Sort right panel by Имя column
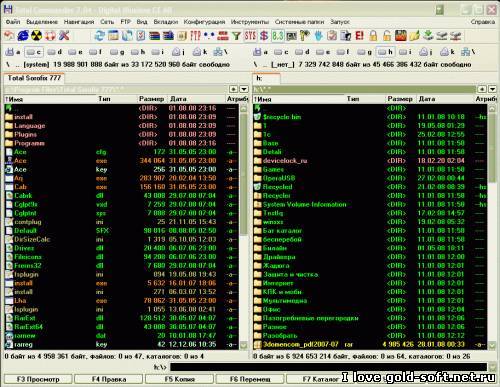Image resolution: width=500 pixels, height=387 pixels. click(298, 99)
